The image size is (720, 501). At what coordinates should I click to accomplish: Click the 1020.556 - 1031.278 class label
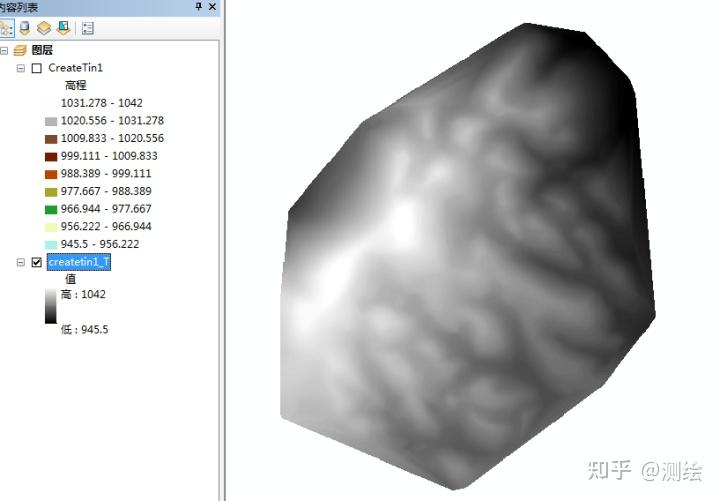pos(112,121)
